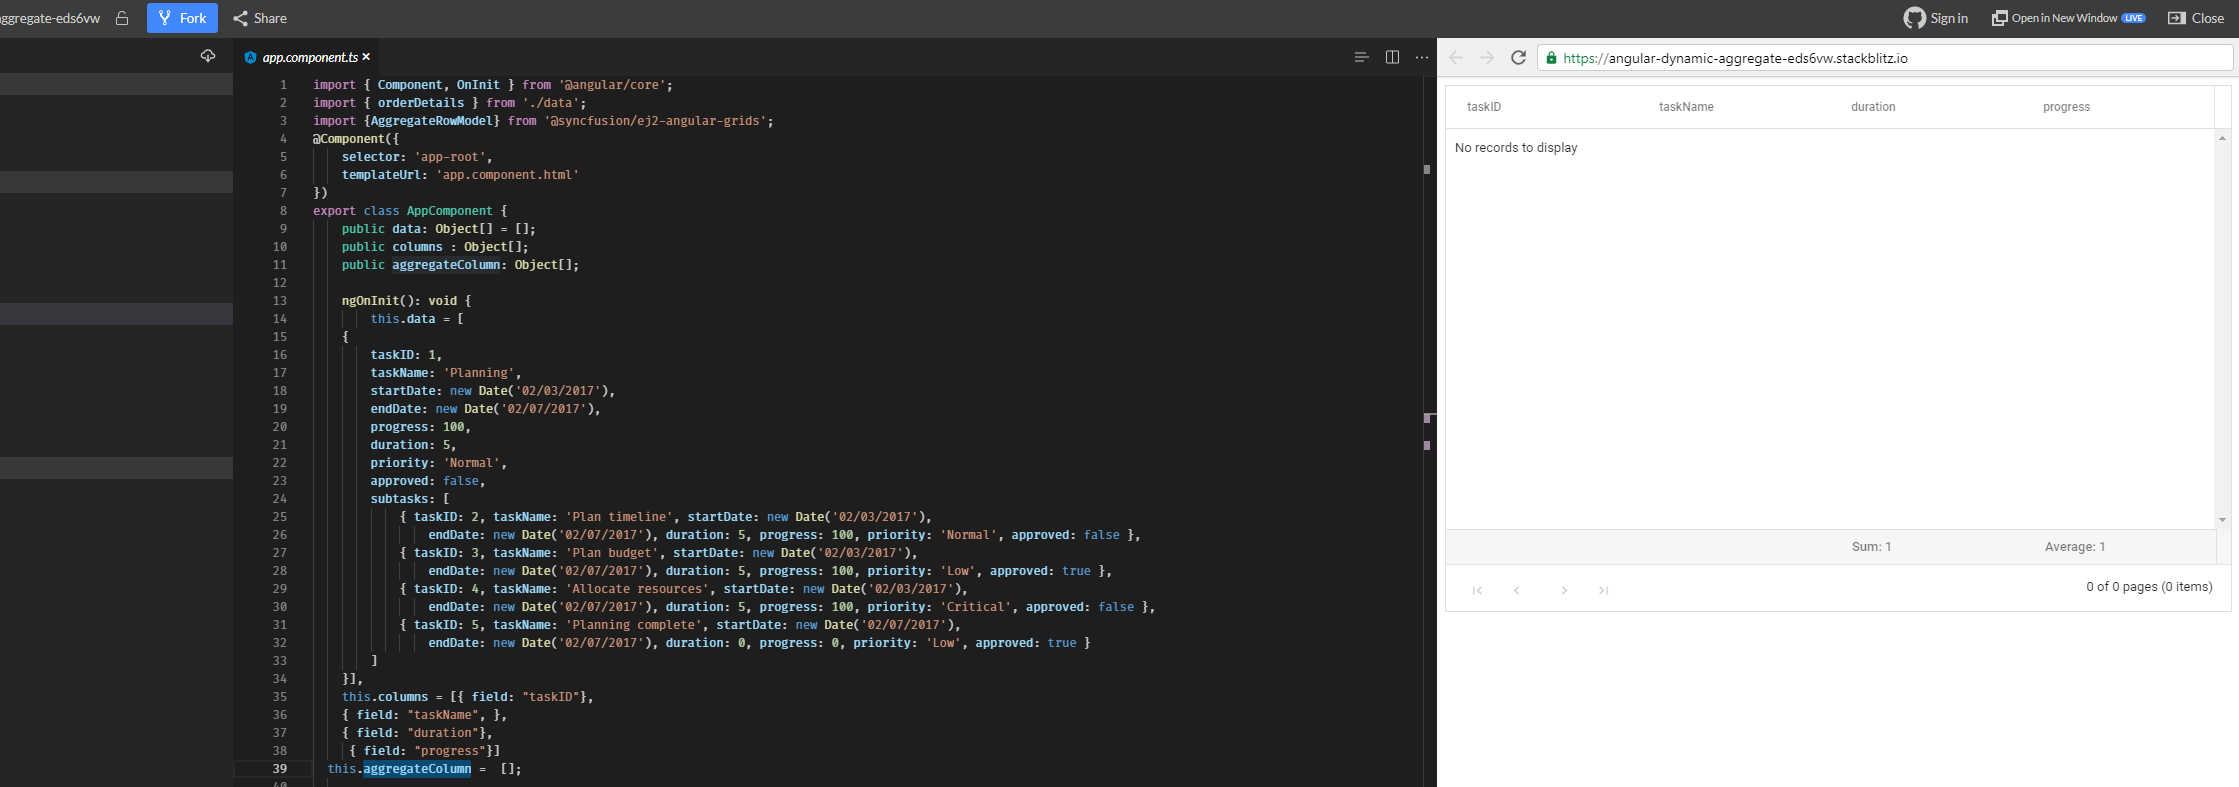Click grid scrollbar up arrow
This screenshot has width=2239, height=787.
[2222, 138]
